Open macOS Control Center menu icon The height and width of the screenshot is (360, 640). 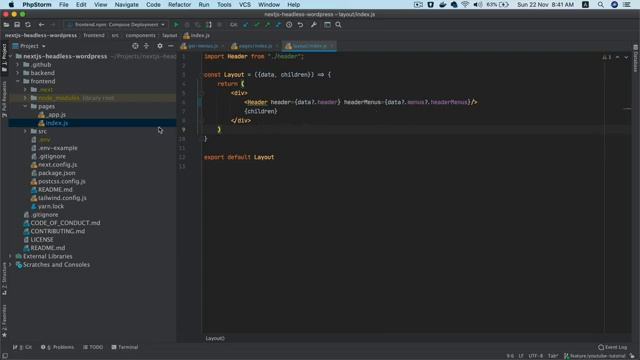tap(627, 5)
